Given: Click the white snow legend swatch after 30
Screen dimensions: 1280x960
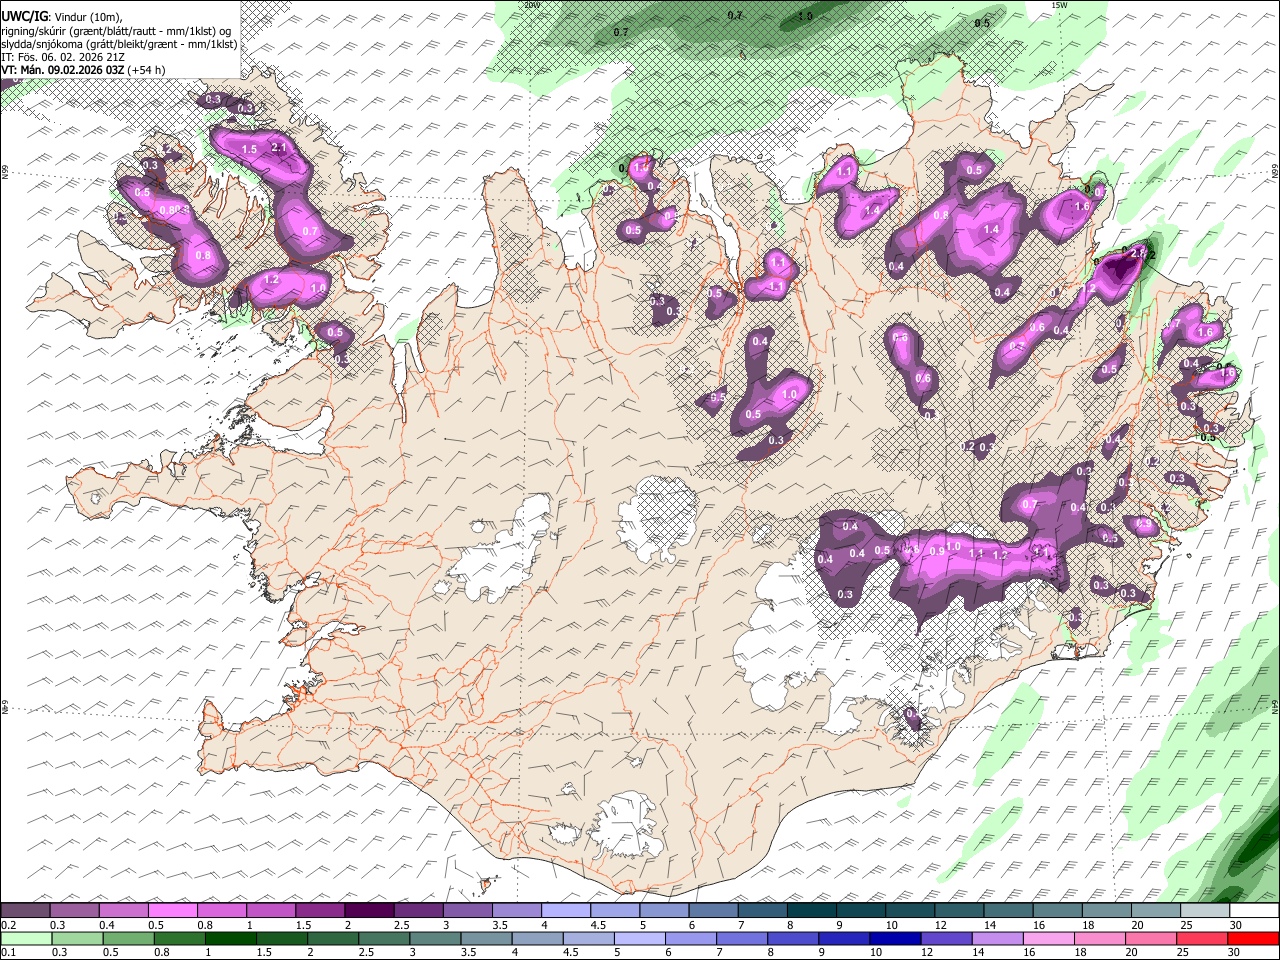Looking at the screenshot, I should [x=1254, y=910].
